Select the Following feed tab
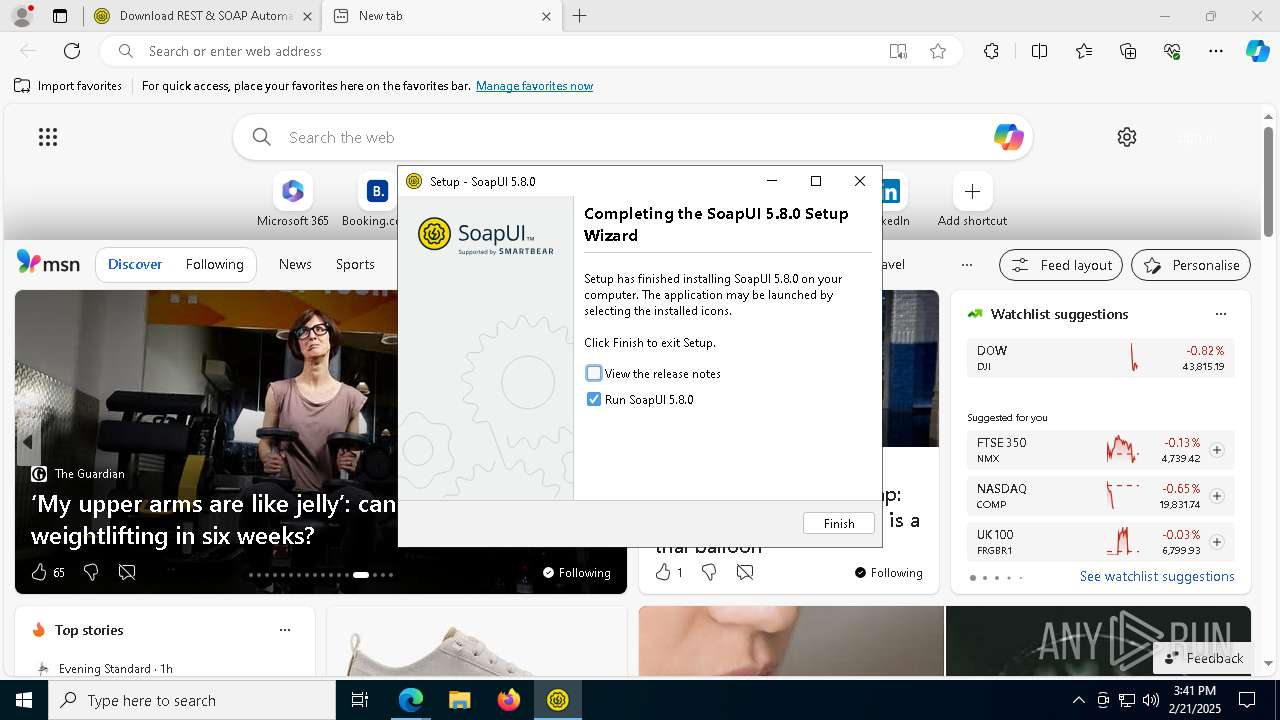 pos(214,264)
